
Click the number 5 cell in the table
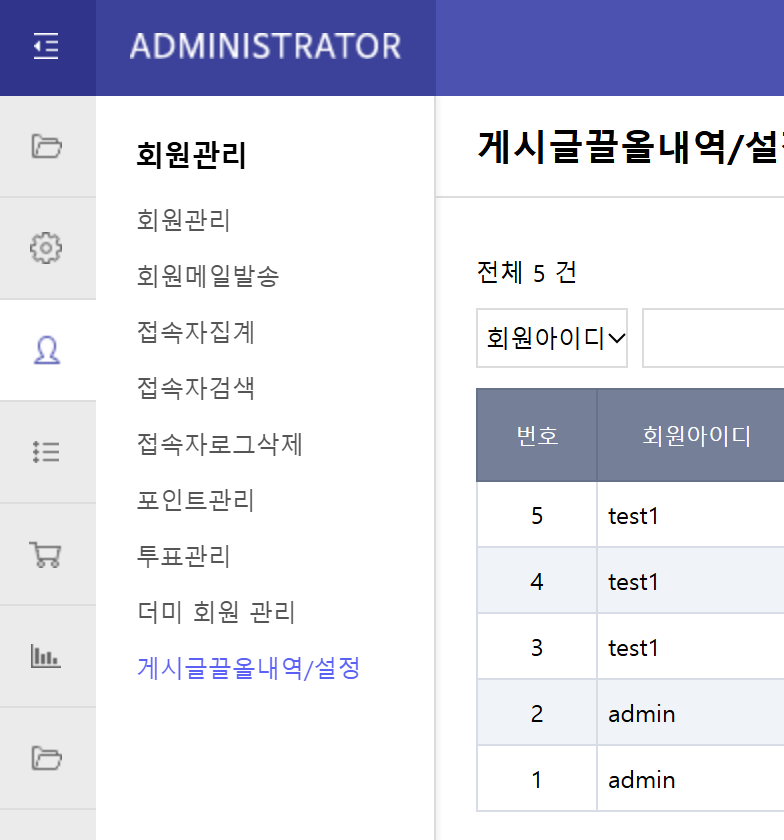tap(537, 515)
